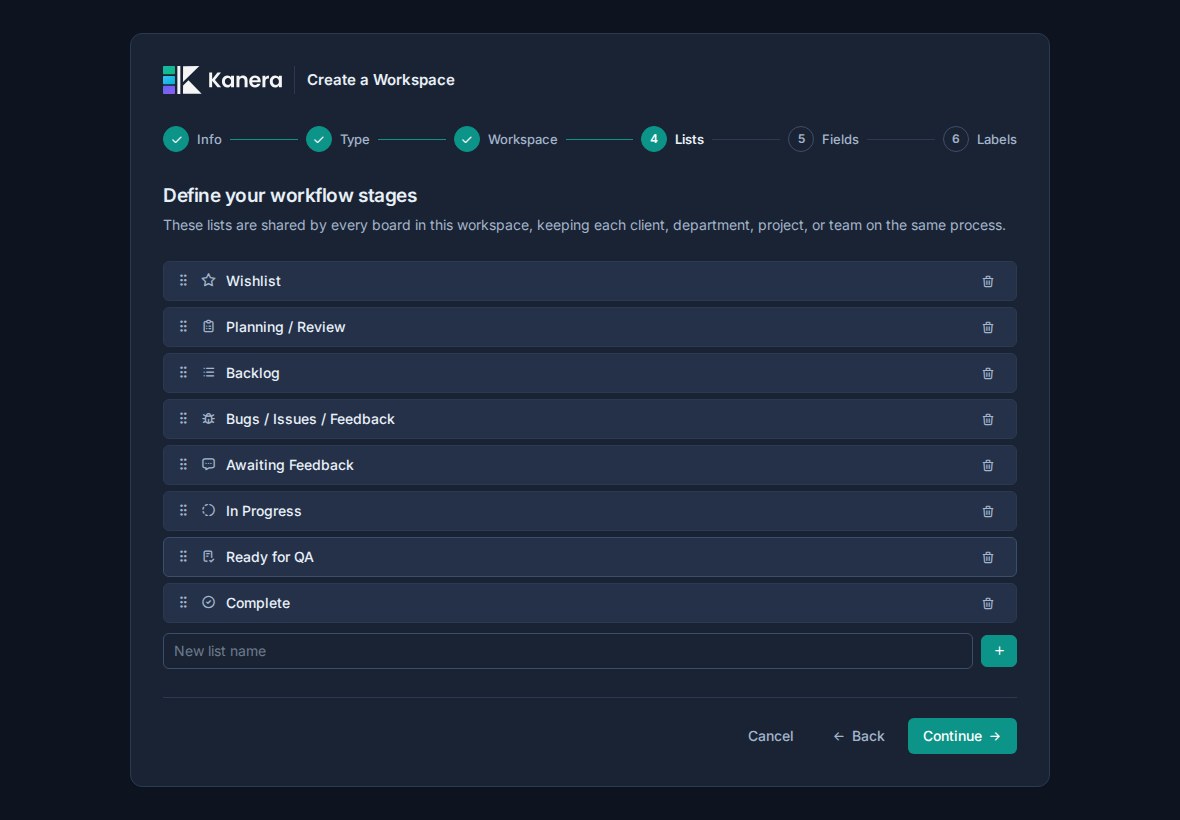Click the Continue button
Screen dimensions: 1180x820
click(962, 736)
